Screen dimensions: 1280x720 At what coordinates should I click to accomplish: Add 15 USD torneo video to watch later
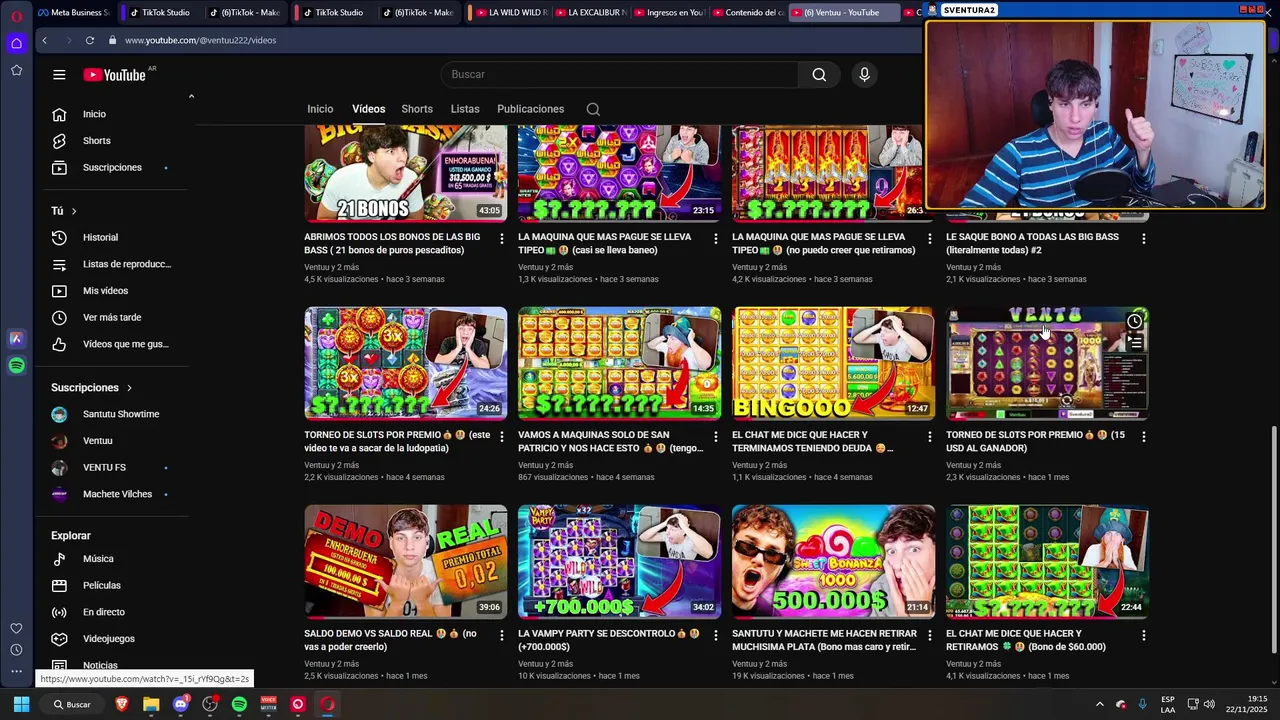[x=1134, y=321]
